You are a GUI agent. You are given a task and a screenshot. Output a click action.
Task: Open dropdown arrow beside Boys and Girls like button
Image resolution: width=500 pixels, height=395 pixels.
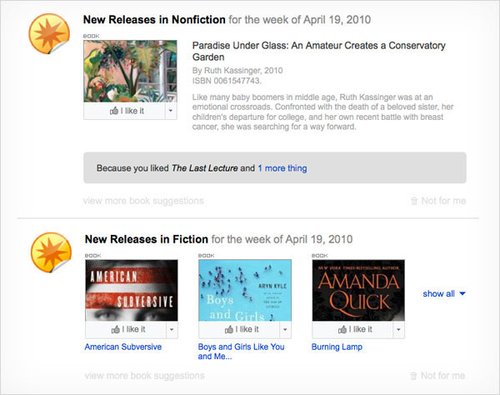[x=285, y=330]
